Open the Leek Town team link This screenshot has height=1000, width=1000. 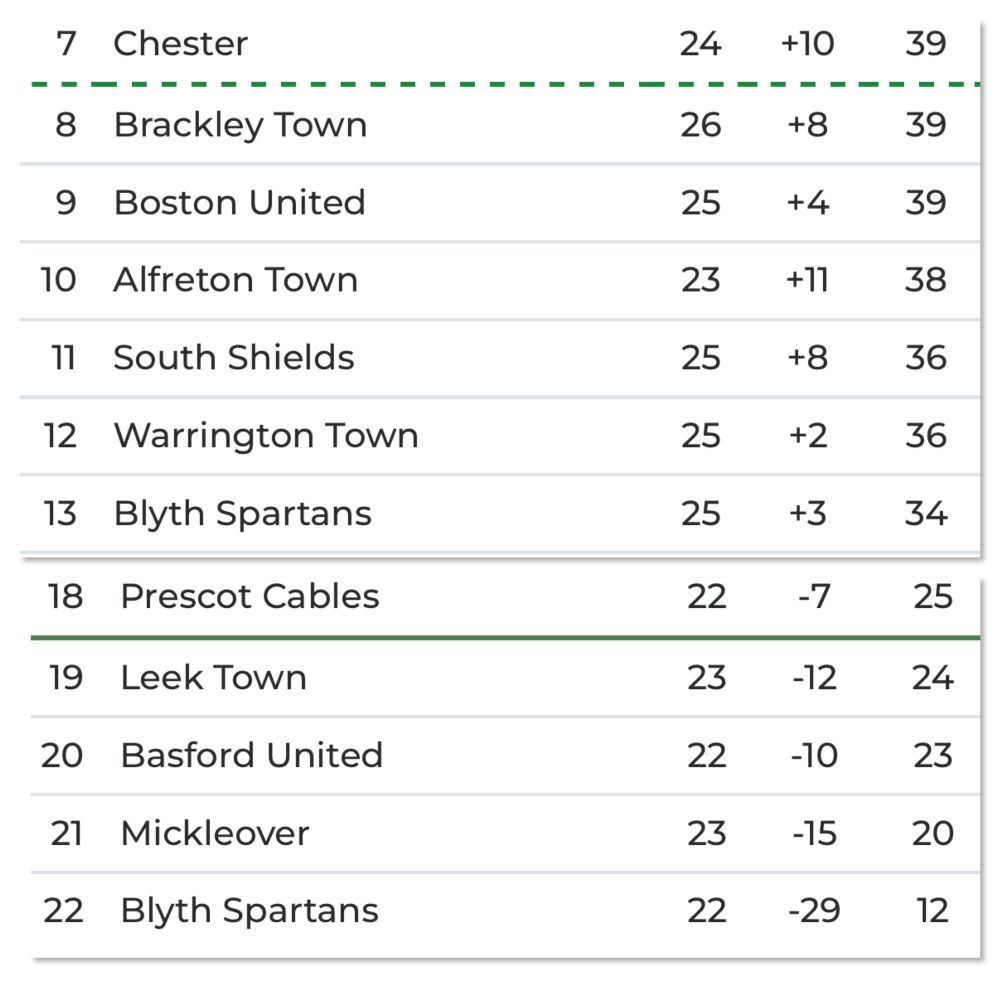coord(213,678)
